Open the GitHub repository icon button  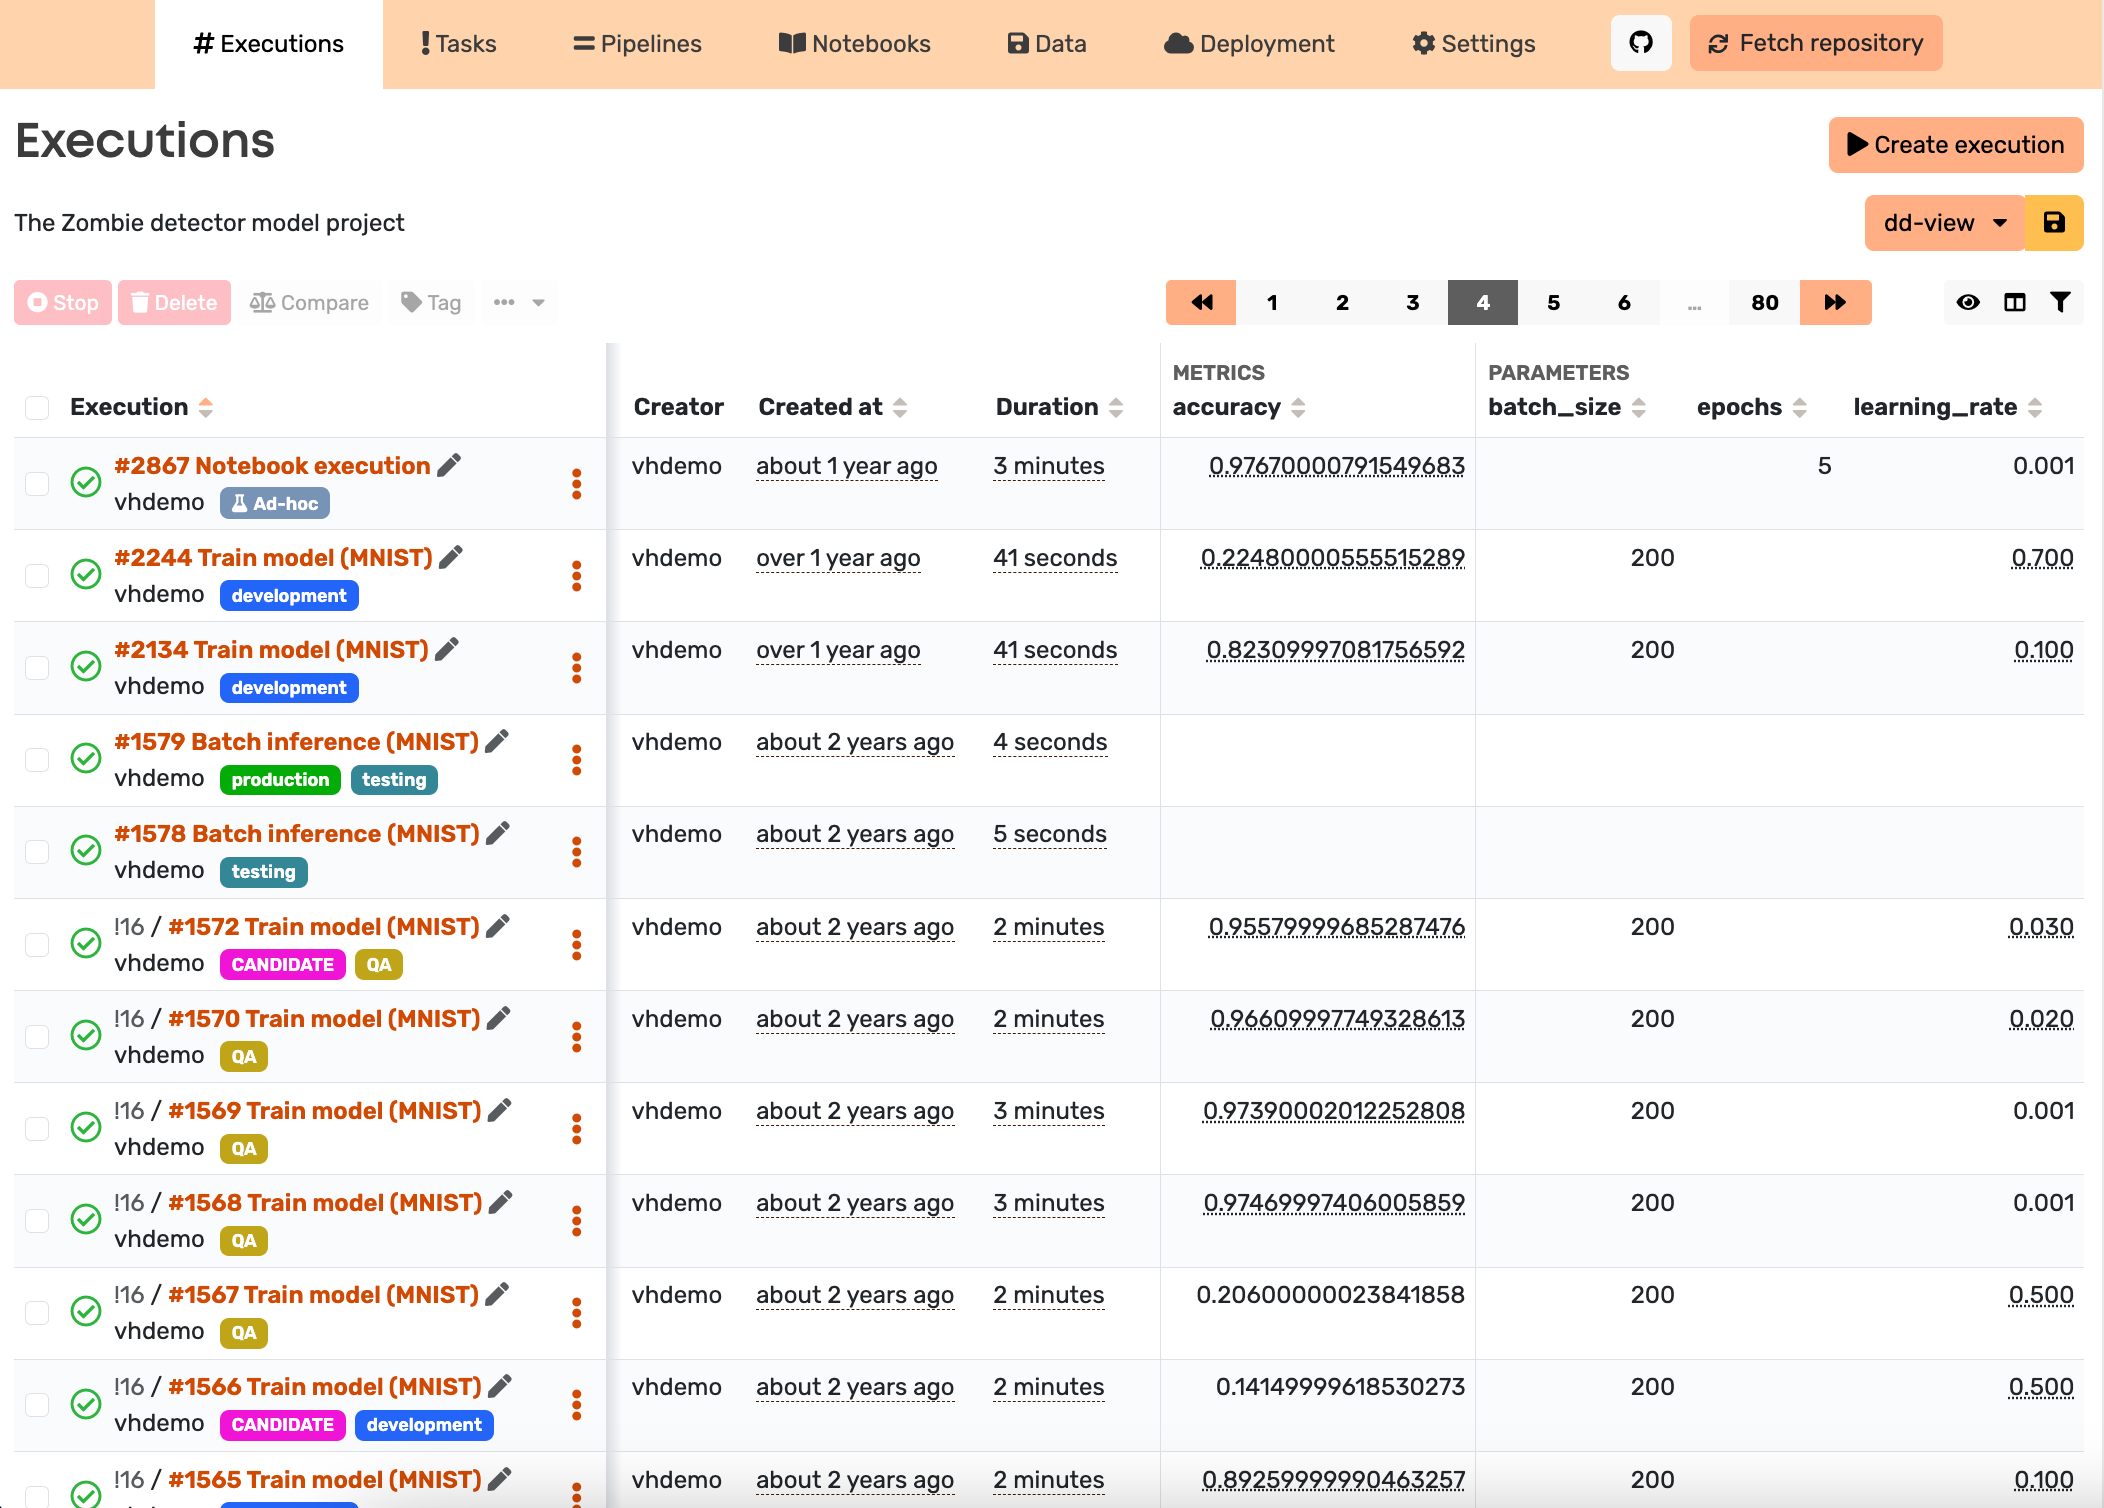point(1640,43)
